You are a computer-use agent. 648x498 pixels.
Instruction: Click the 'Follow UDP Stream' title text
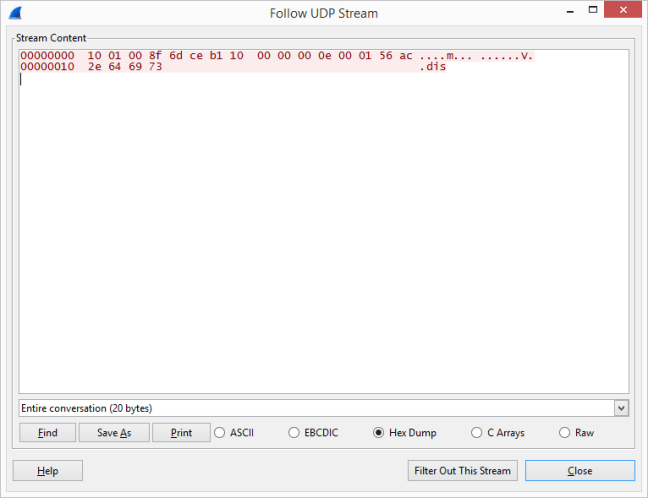[x=324, y=13]
